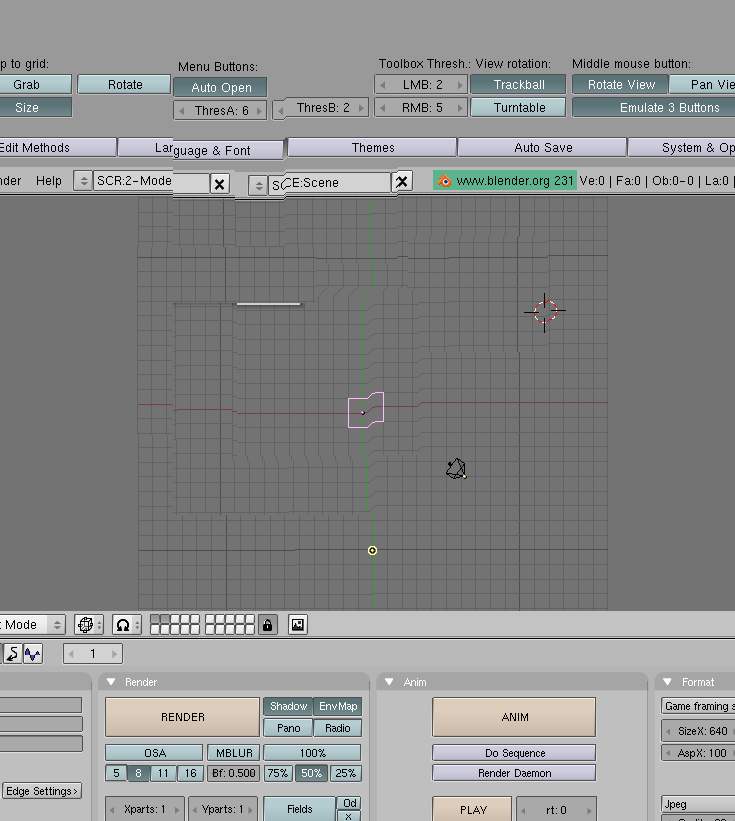Open the object Mode dropdown

30,625
